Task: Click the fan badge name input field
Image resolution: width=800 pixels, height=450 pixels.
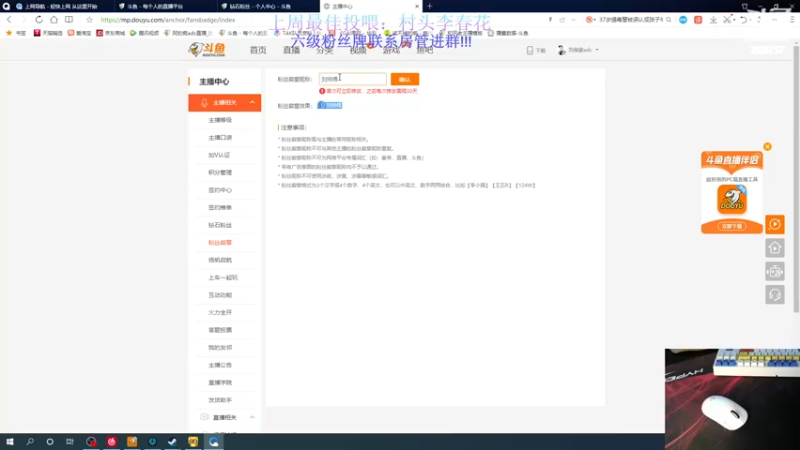Action: pyautogui.click(x=353, y=79)
